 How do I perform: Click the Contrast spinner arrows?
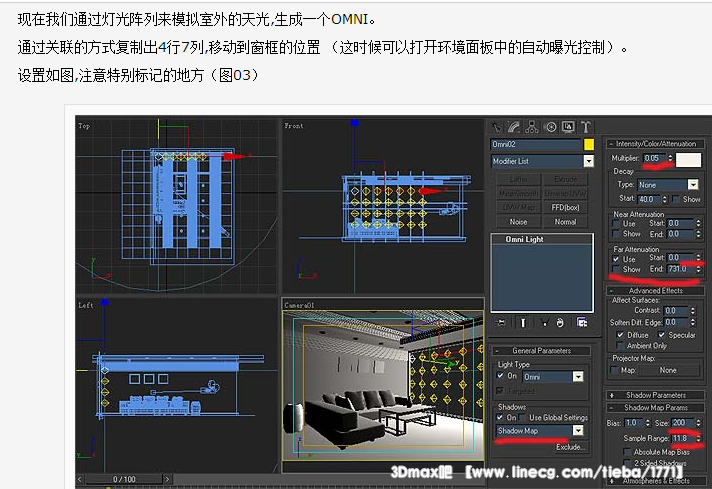coord(692,311)
